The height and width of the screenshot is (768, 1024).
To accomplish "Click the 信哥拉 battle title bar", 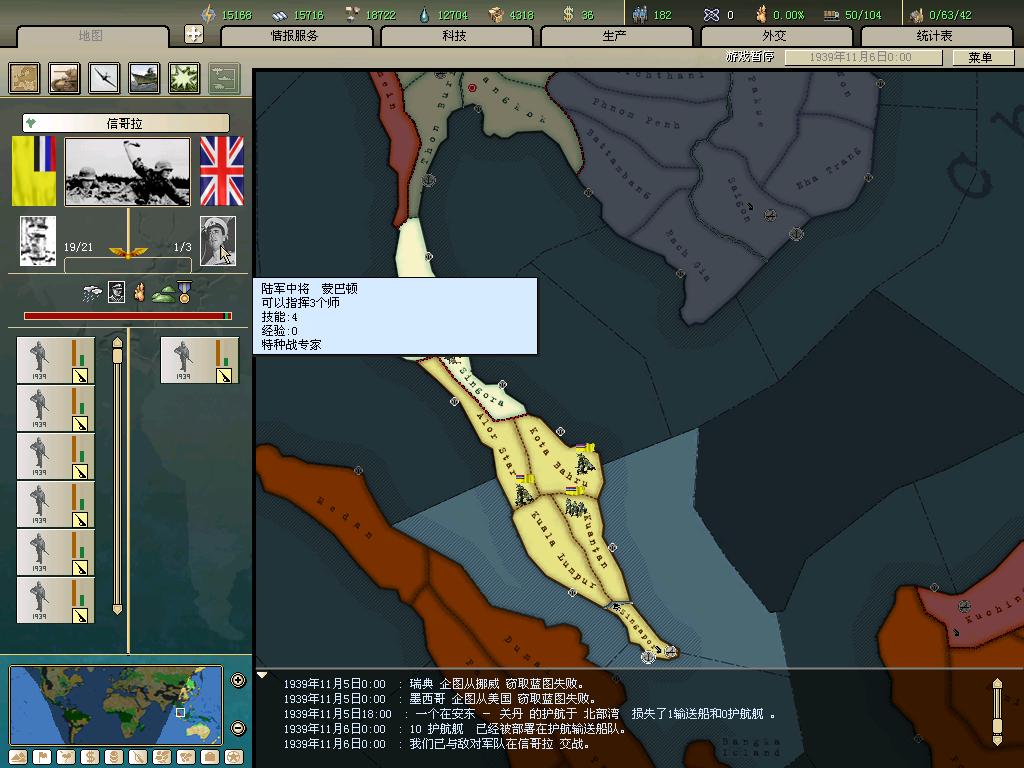I will tap(125, 123).
